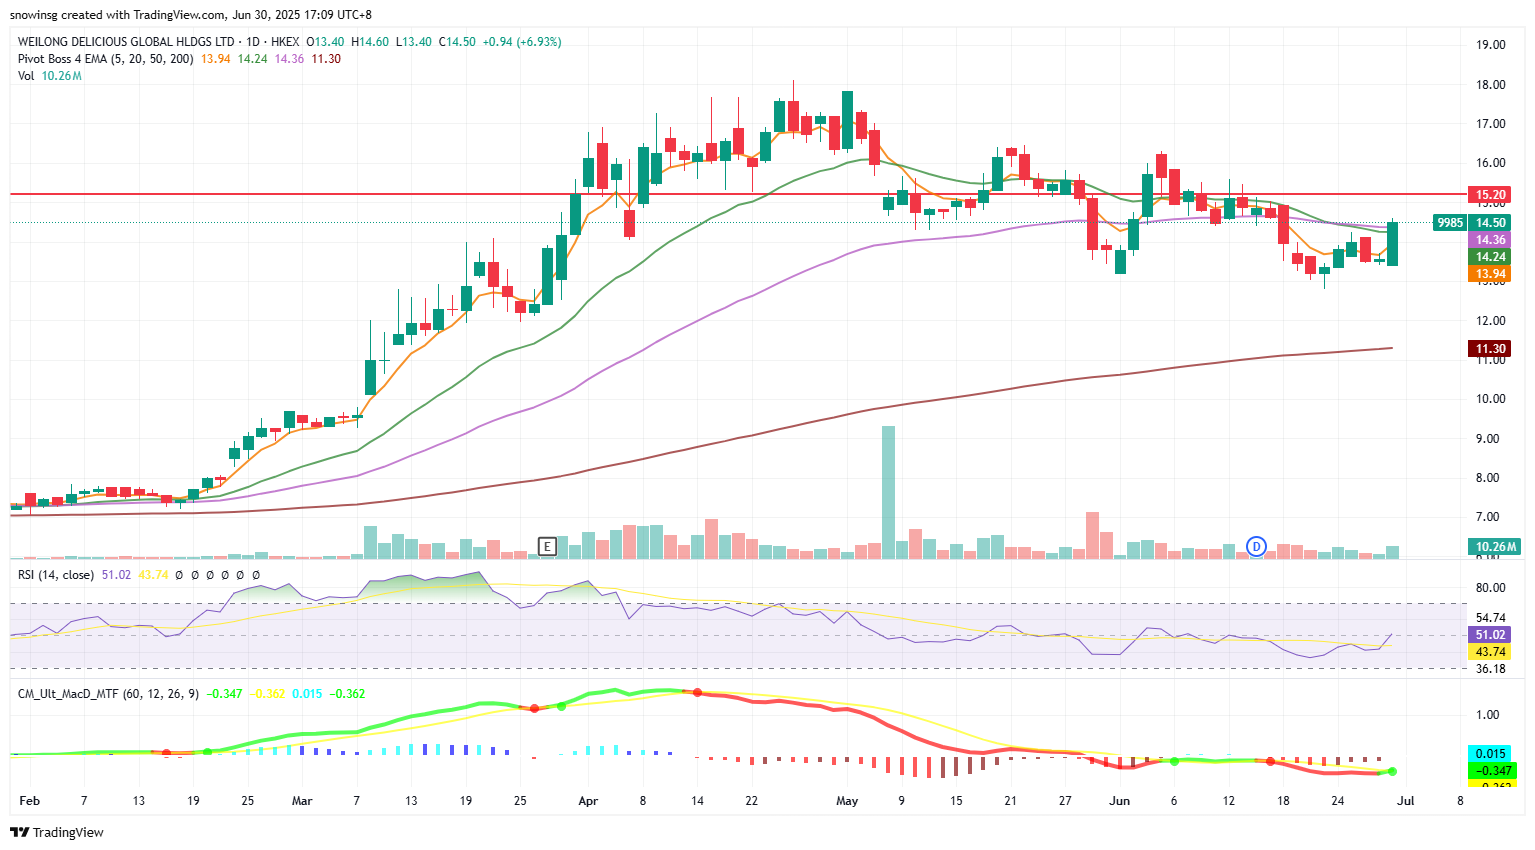The height and width of the screenshot is (850, 1535).
Task: Click the 36.18 RSI scale label
Action: 1490,669
